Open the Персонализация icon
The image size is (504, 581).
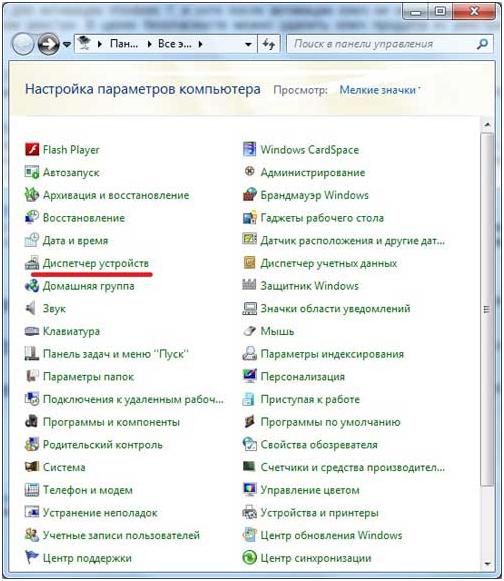[x=249, y=376]
